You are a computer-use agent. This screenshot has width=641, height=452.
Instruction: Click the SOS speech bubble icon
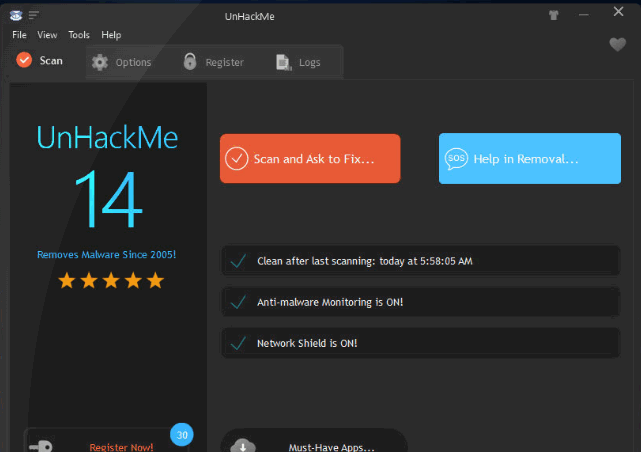pos(456,159)
